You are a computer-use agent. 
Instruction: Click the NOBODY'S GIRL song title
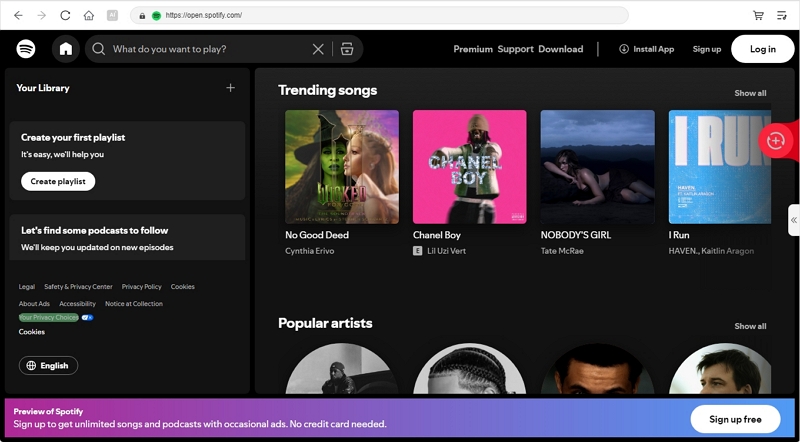click(x=576, y=235)
